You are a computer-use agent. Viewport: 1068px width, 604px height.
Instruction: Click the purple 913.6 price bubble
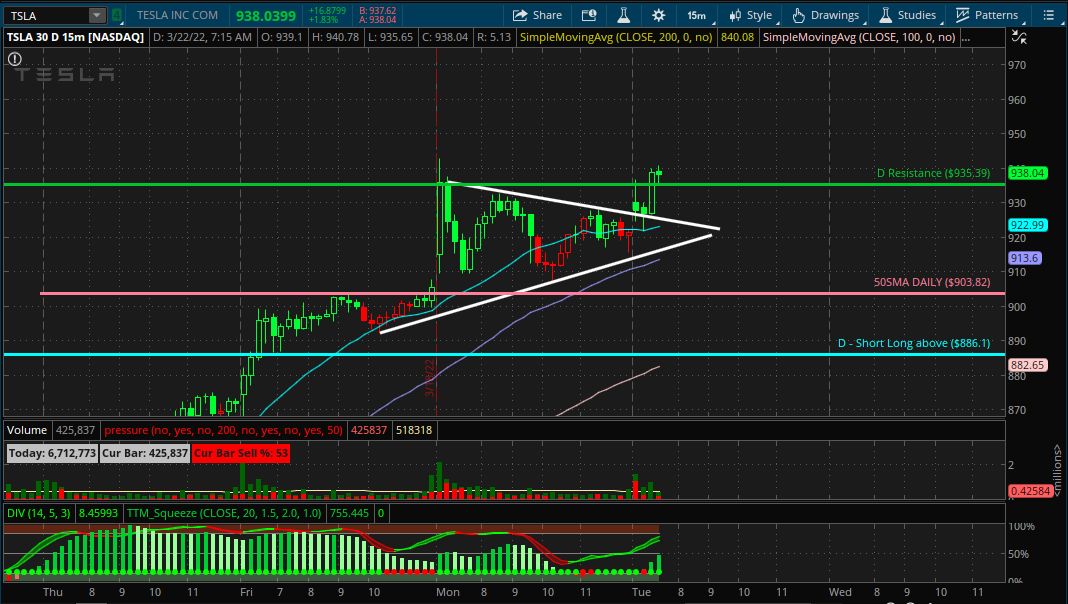pos(1024,258)
